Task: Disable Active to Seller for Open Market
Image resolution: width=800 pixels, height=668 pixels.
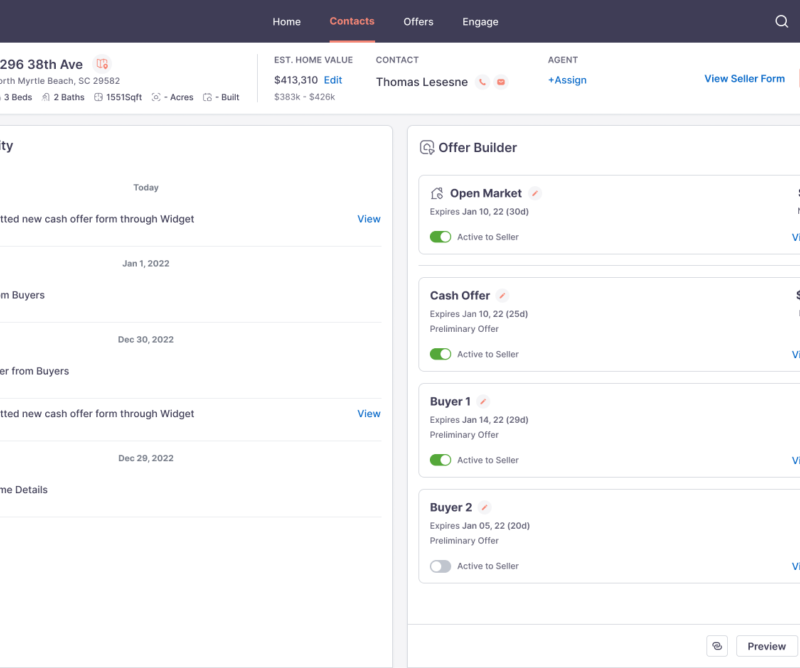Action: (x=440, y=237)
